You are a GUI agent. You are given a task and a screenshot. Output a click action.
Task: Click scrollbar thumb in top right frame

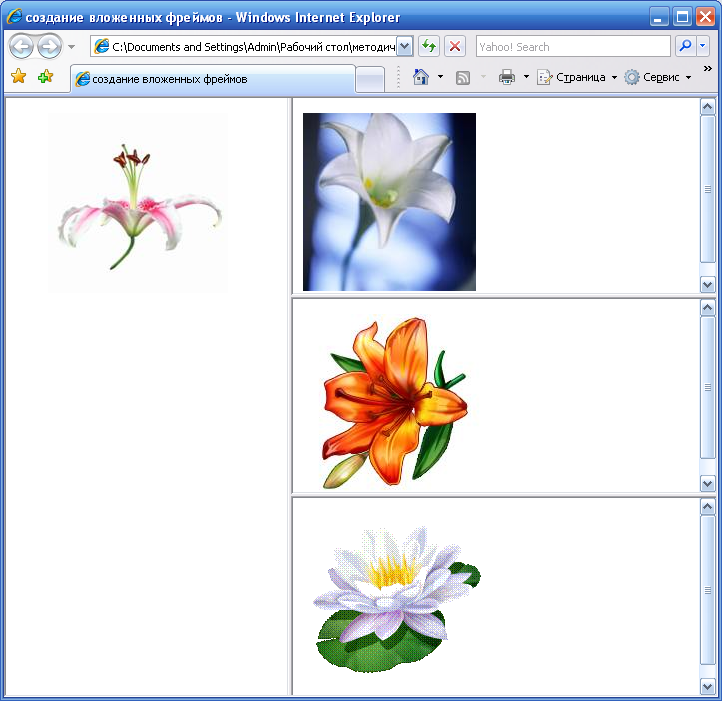click(707, 189)
